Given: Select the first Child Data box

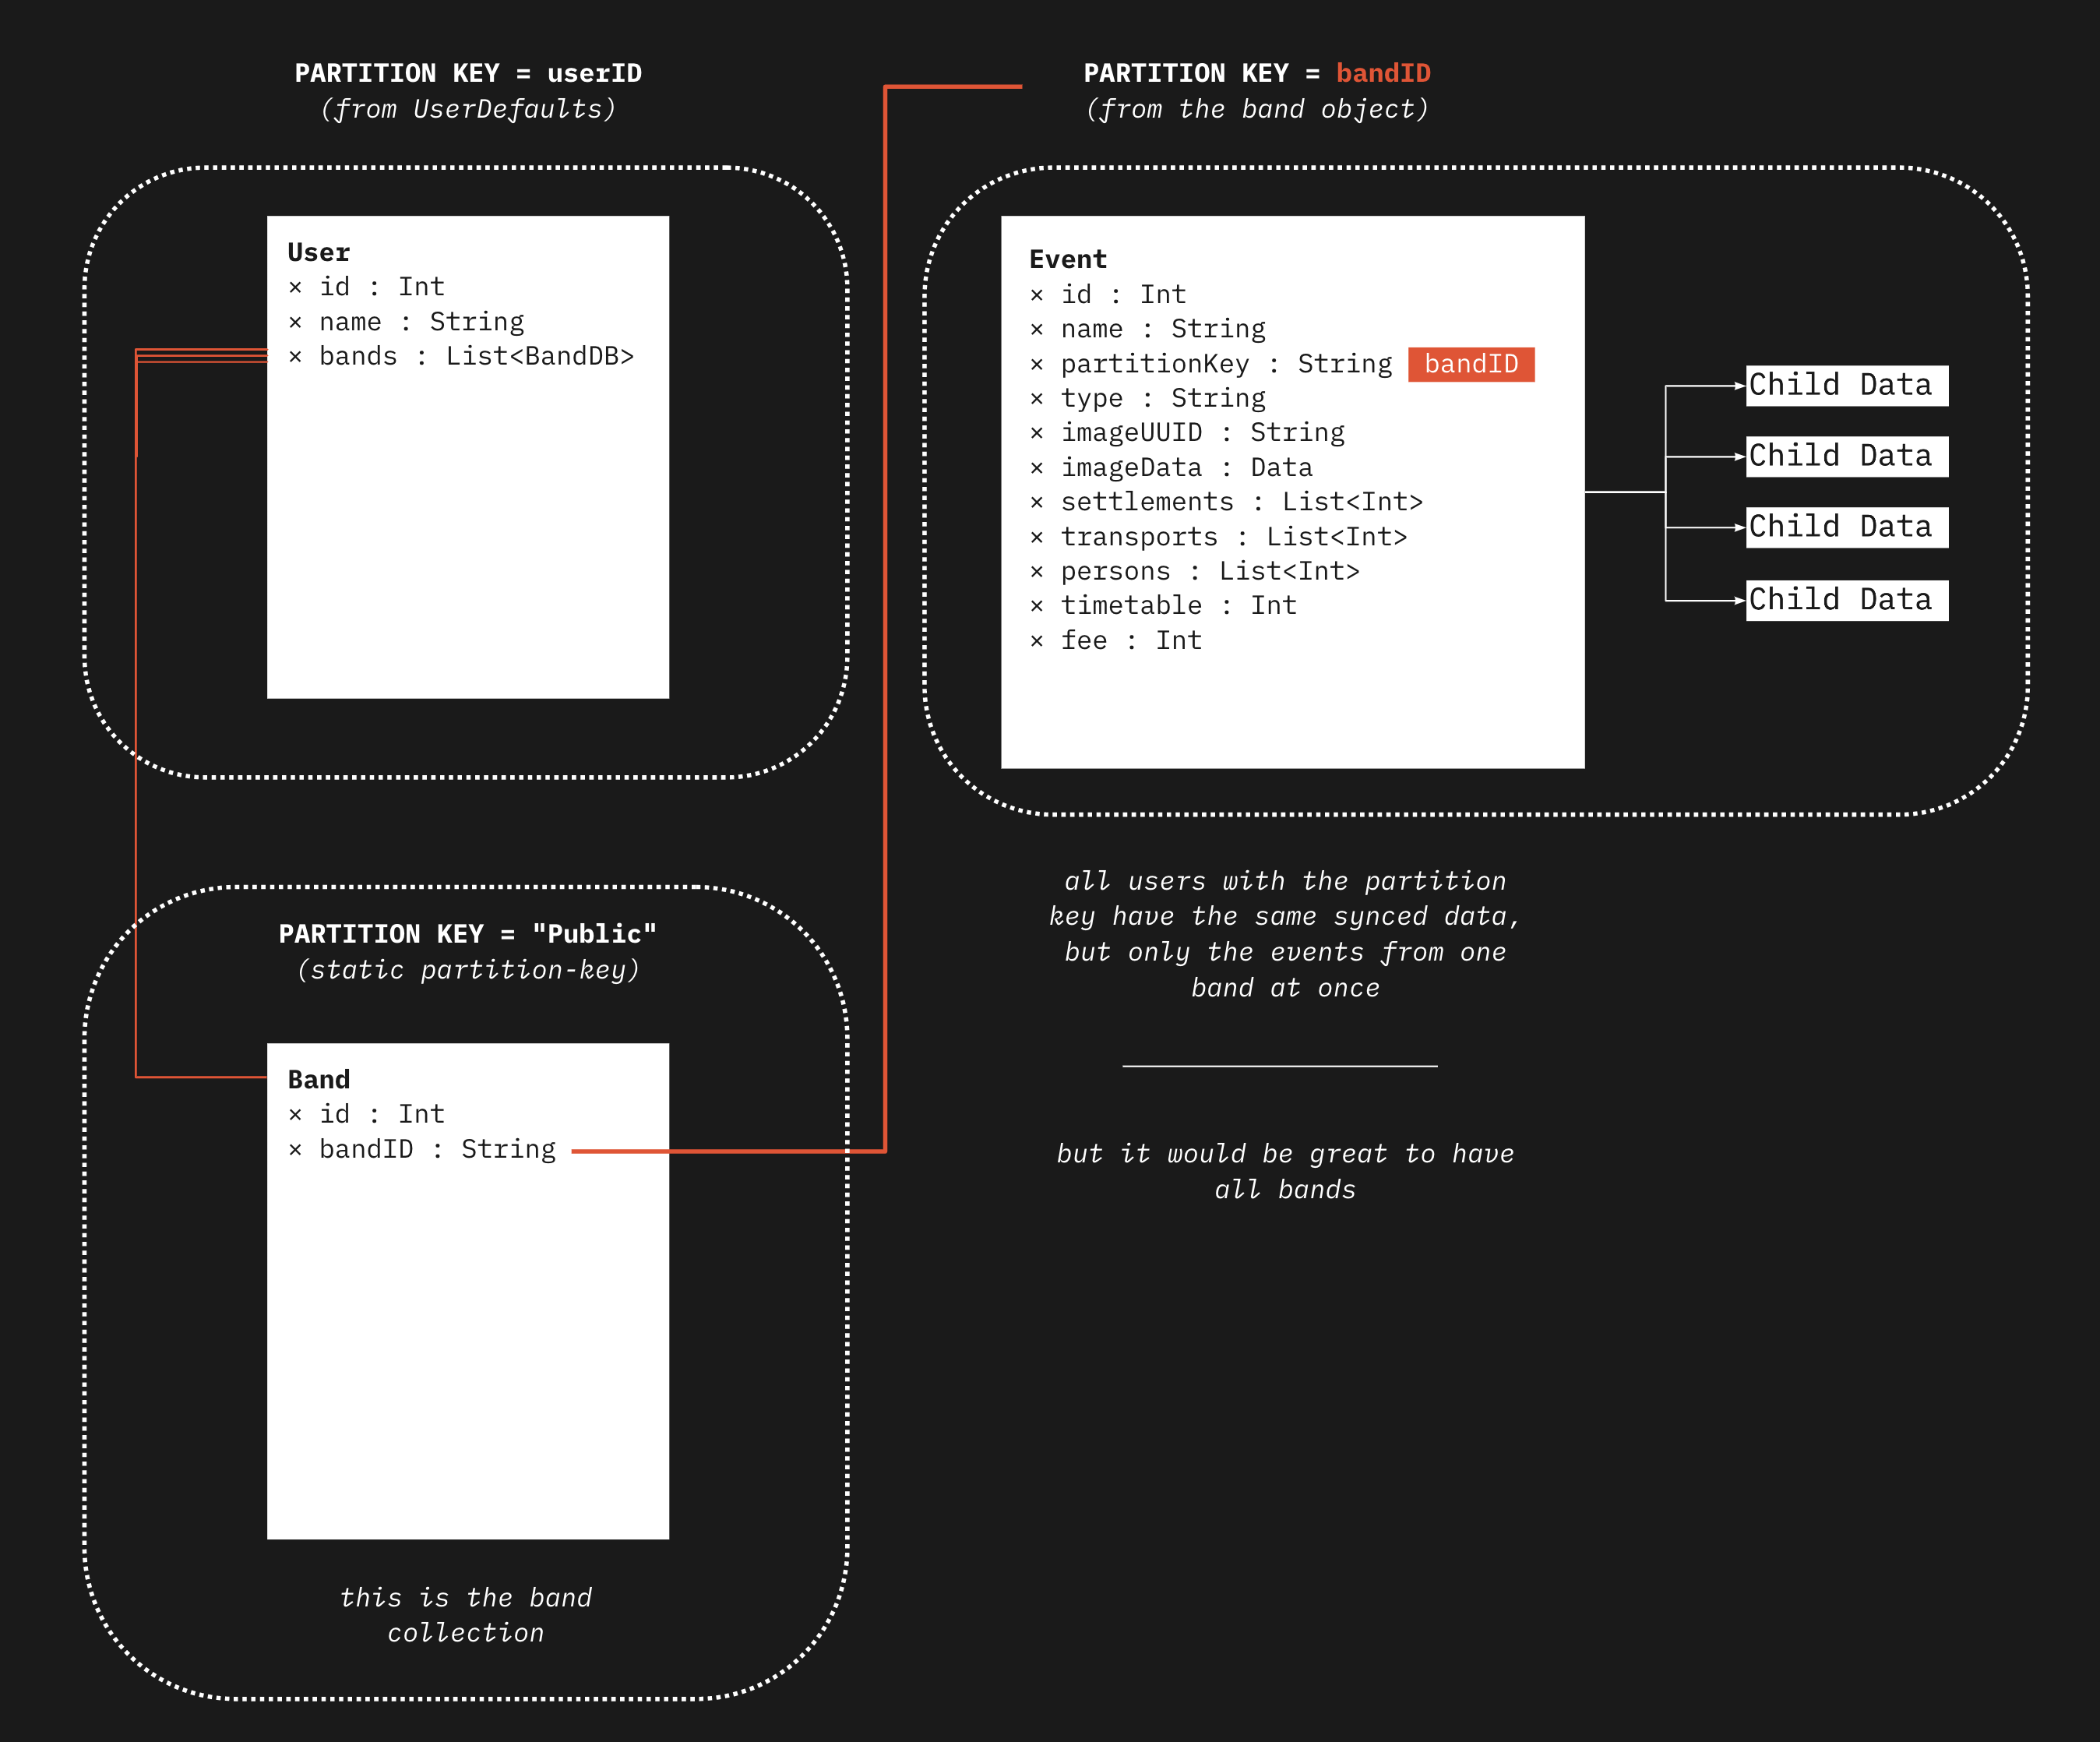Looking at the screenshot, I should 1846,385.
